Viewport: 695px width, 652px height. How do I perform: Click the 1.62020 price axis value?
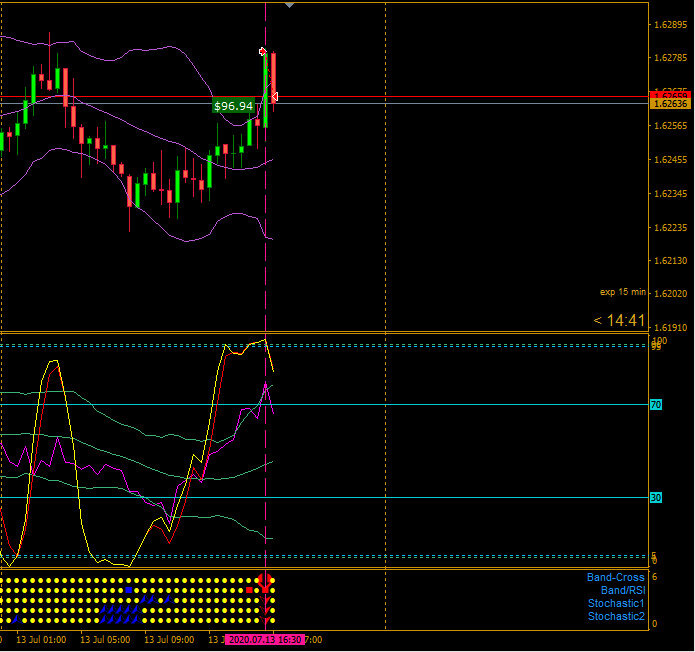point(671,293)
